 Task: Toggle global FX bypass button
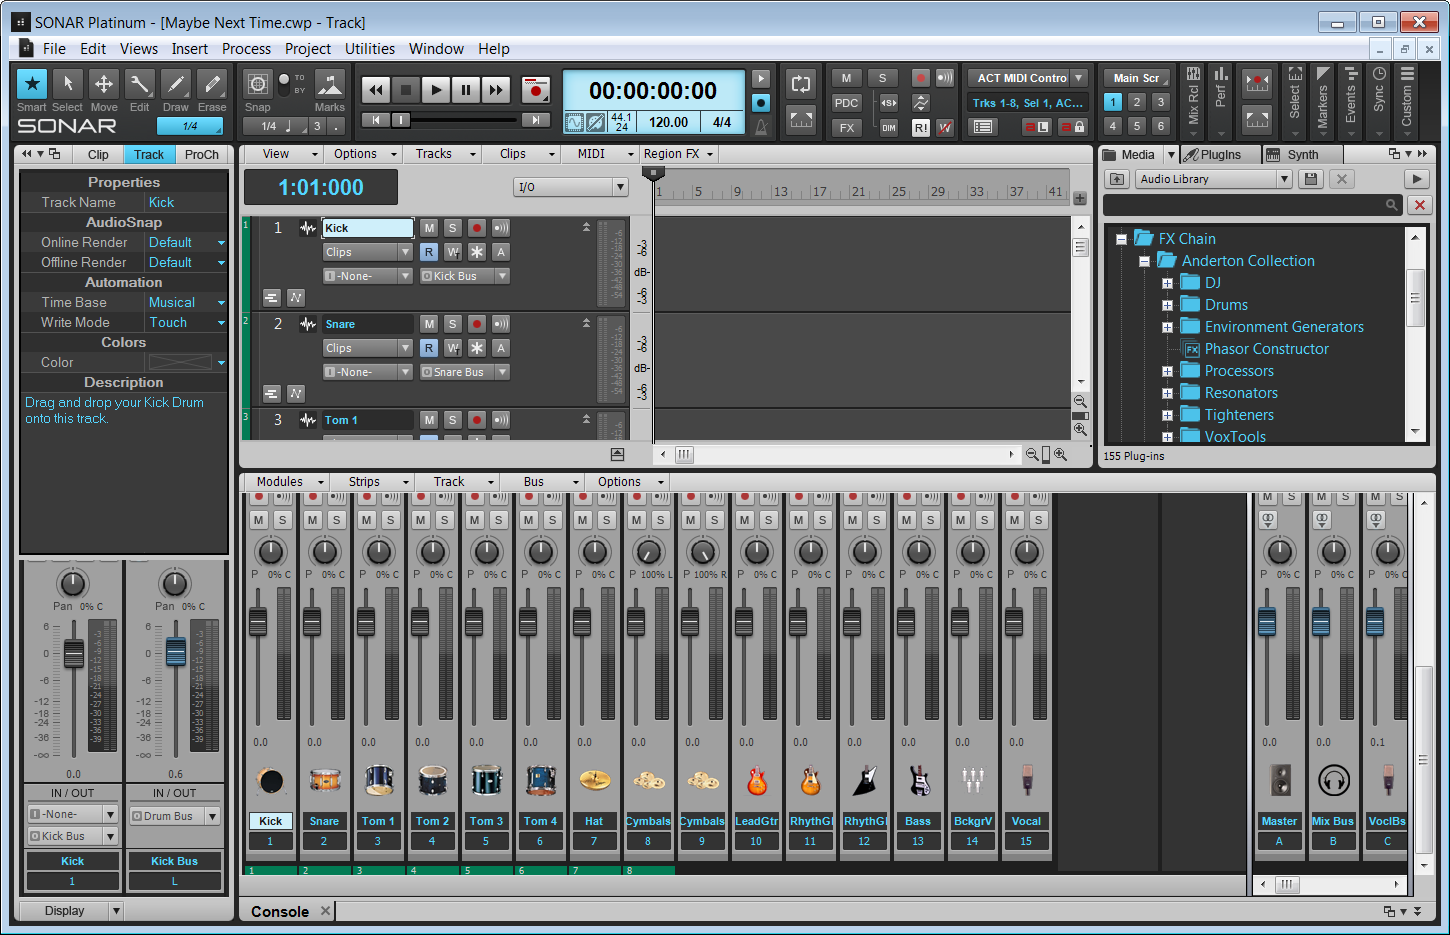[847, 128]
